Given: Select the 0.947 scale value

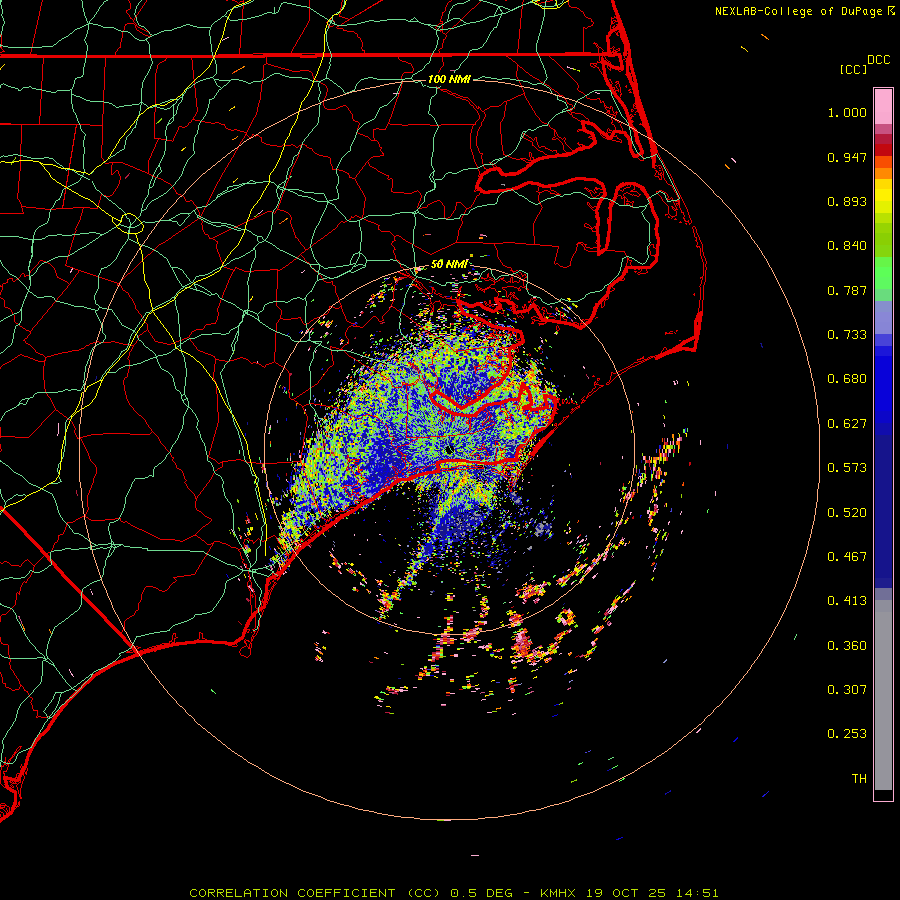Looking at the screenshot, I should coord(847,157).
